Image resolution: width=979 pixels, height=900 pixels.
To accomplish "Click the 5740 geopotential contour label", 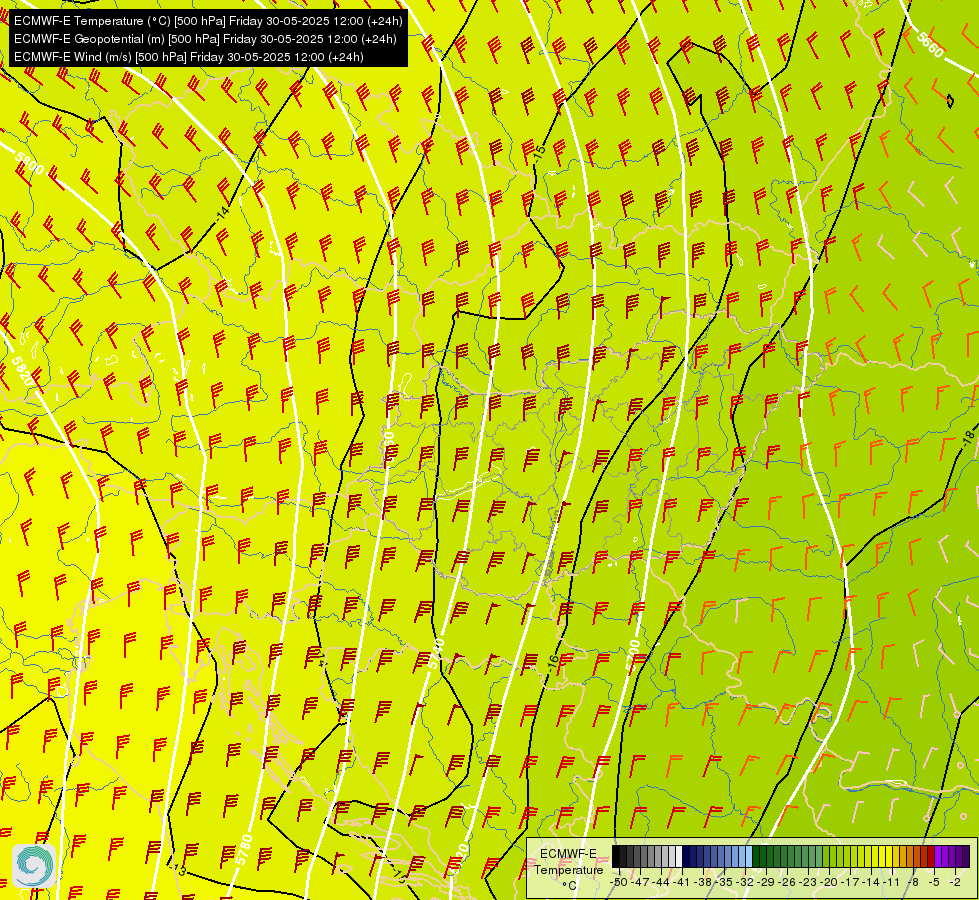I will tap(436, 654).
